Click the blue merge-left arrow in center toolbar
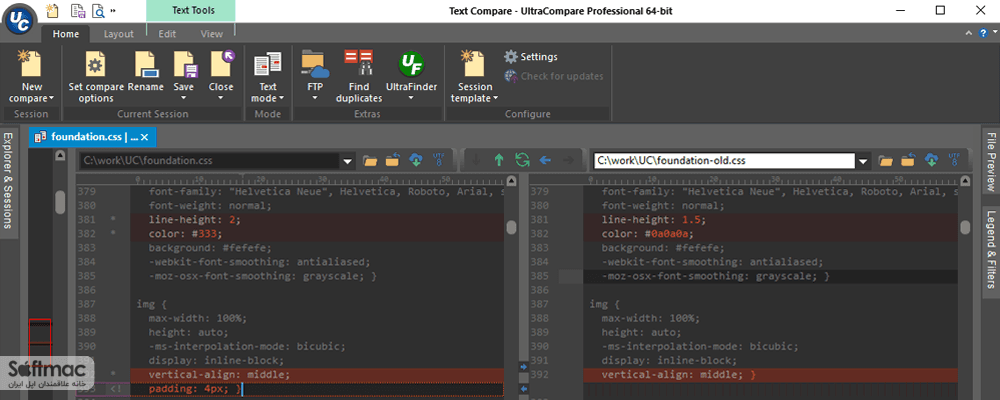This screenshot has width=1000, height=400. (545, 161)
